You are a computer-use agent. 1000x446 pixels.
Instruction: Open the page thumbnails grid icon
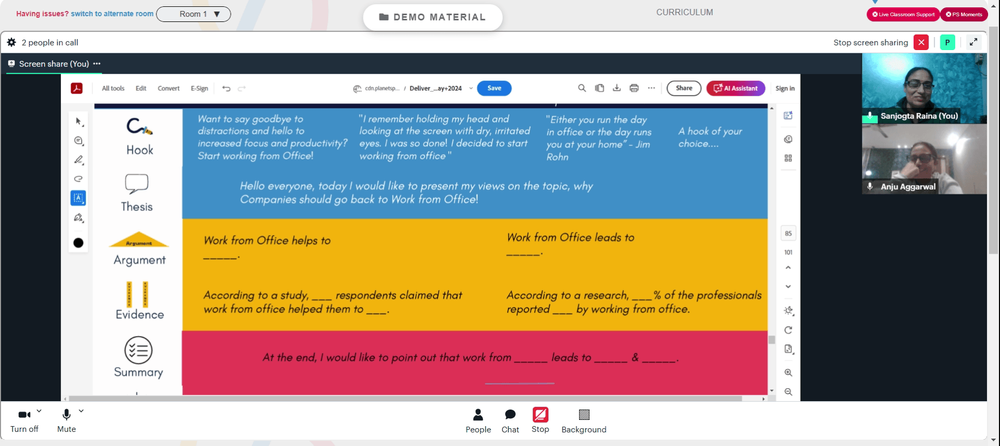(x=788, y=158)
